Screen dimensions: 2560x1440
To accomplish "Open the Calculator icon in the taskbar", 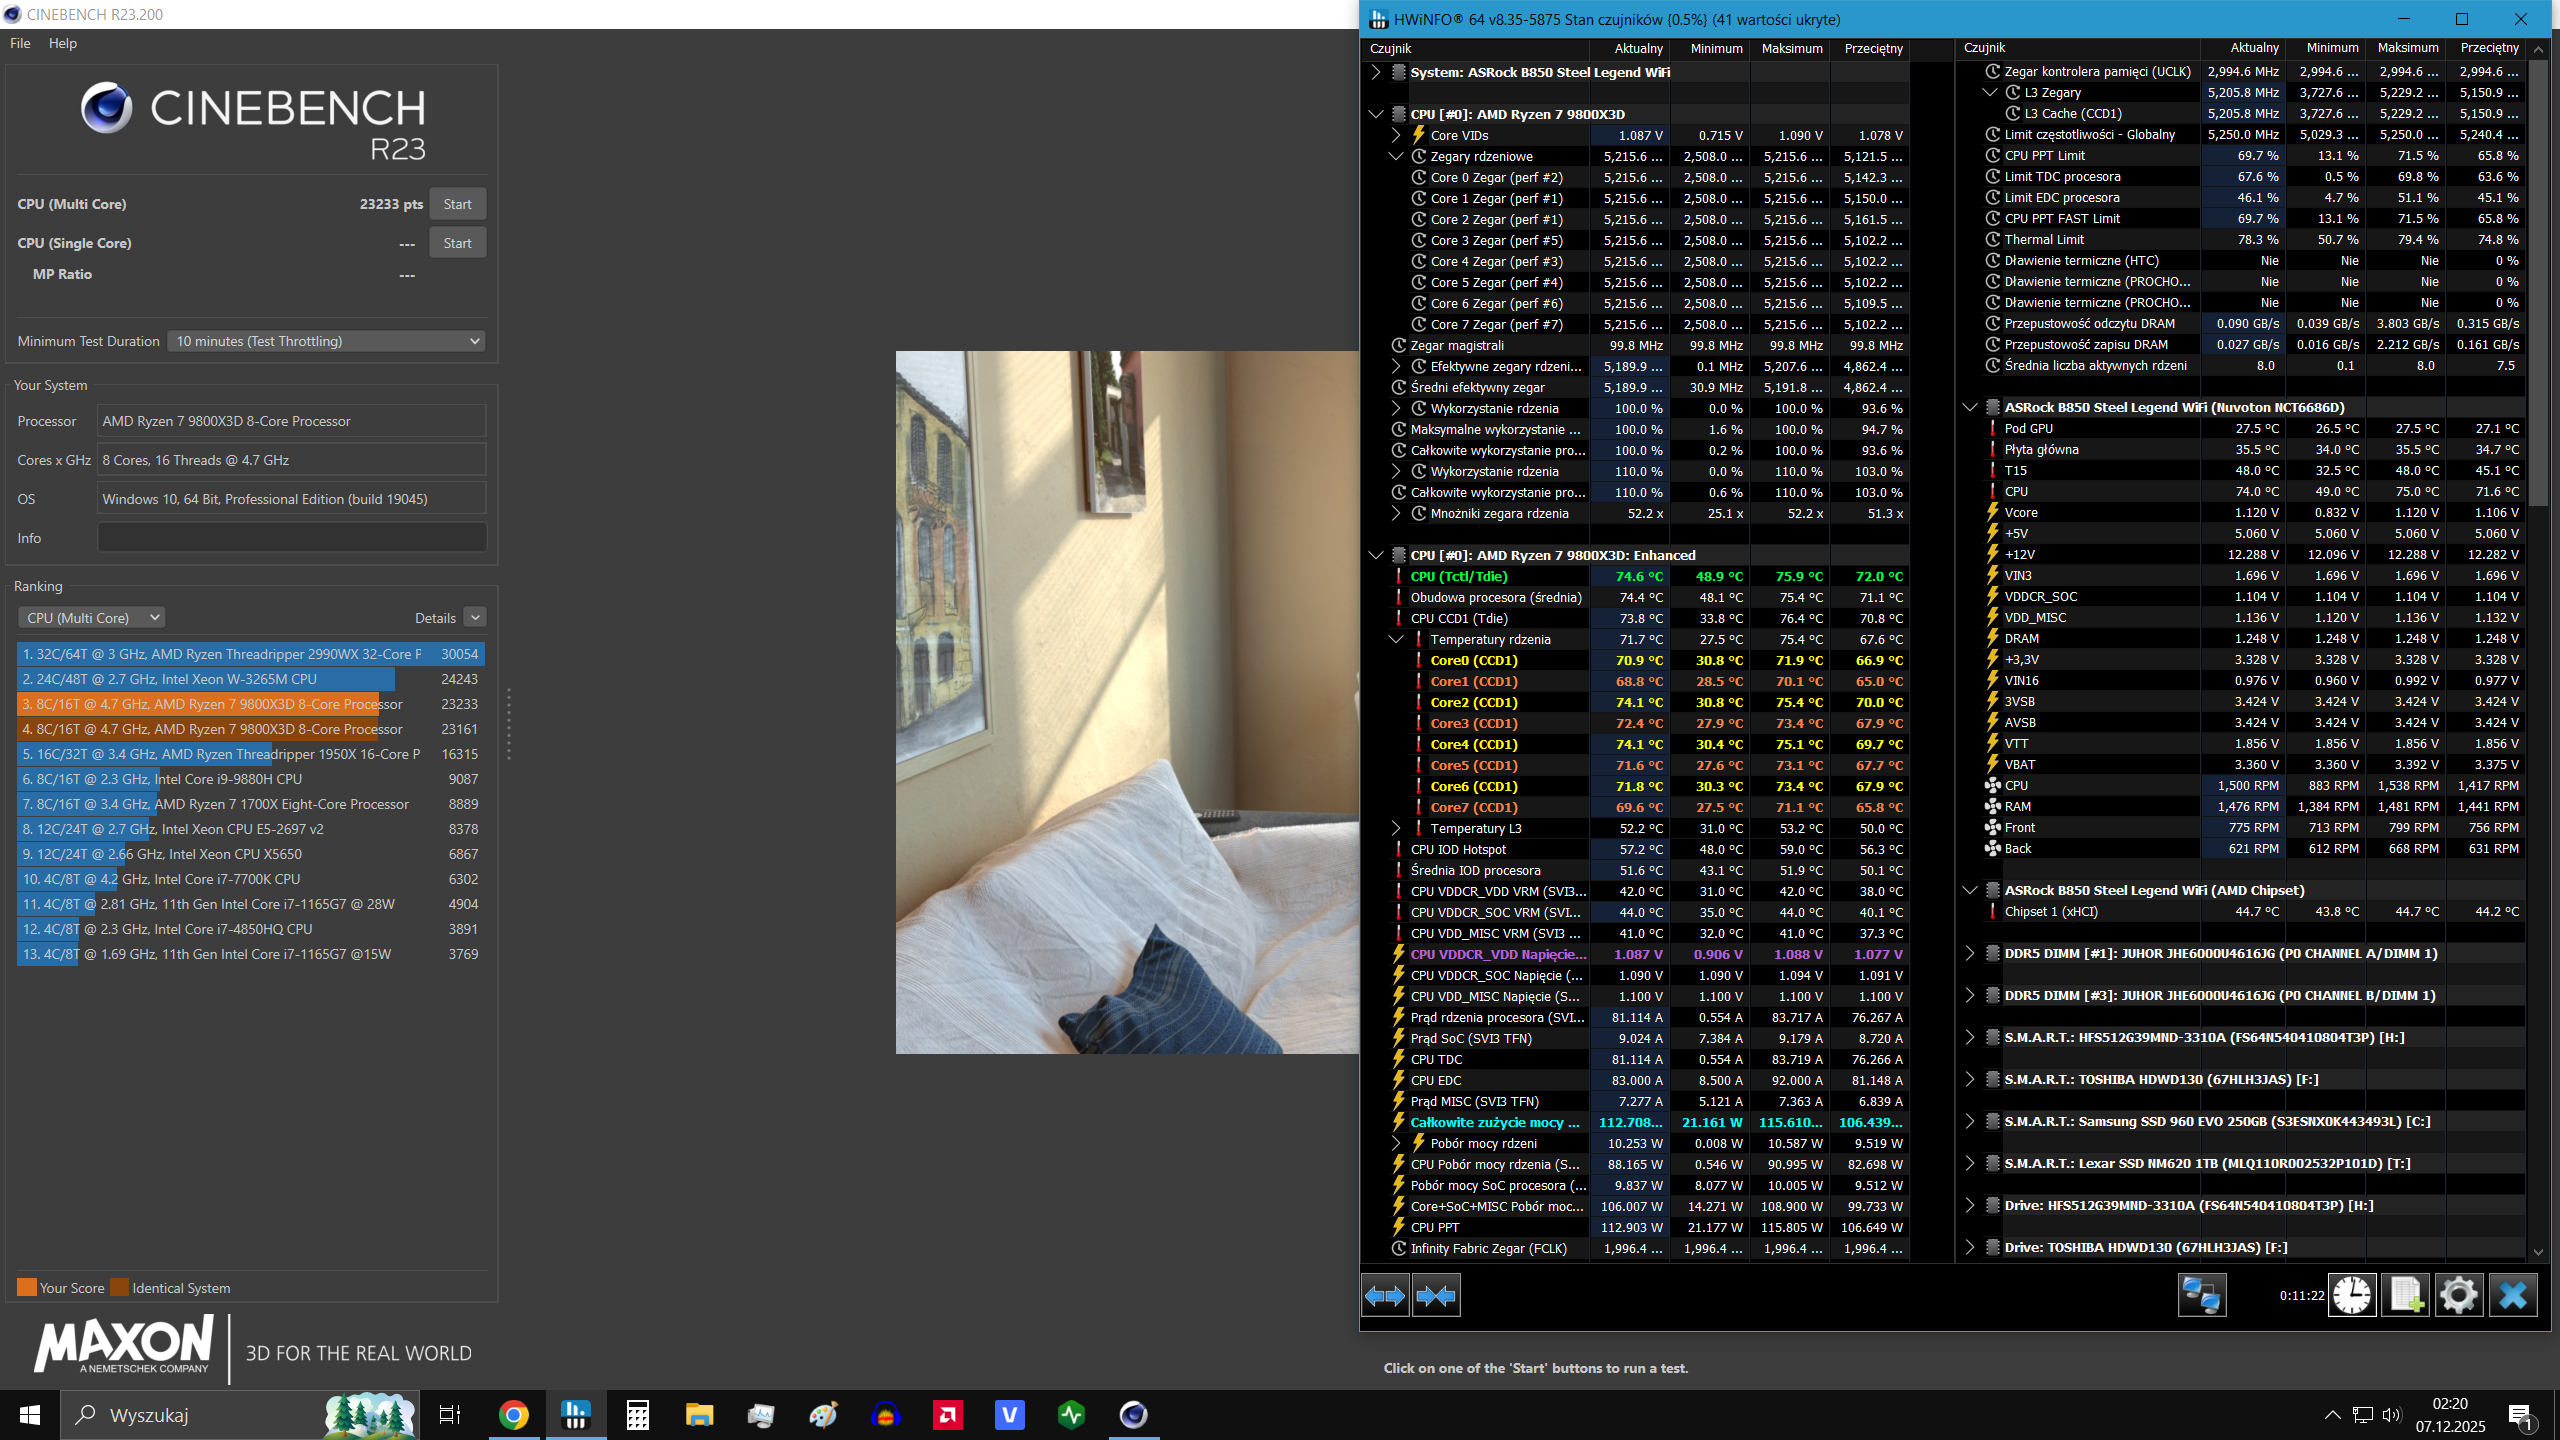I will tap(637, 1415).
